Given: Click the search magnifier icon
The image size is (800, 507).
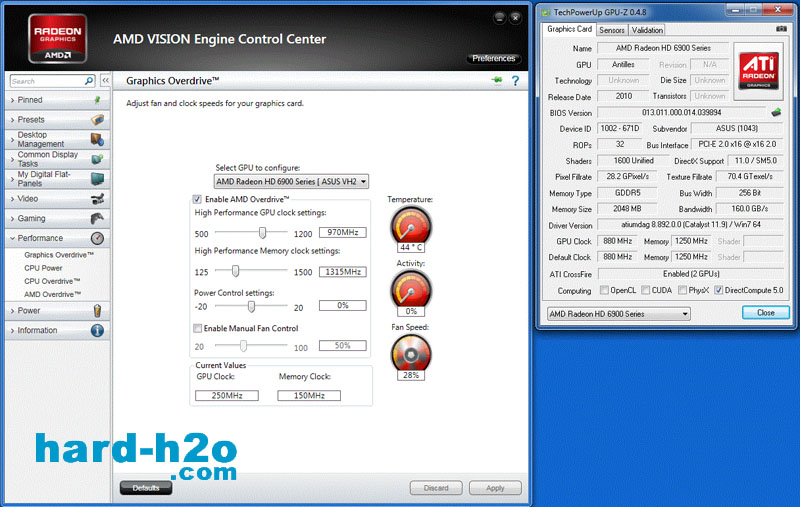Looking at the screenshot, I should pos(89,81).
